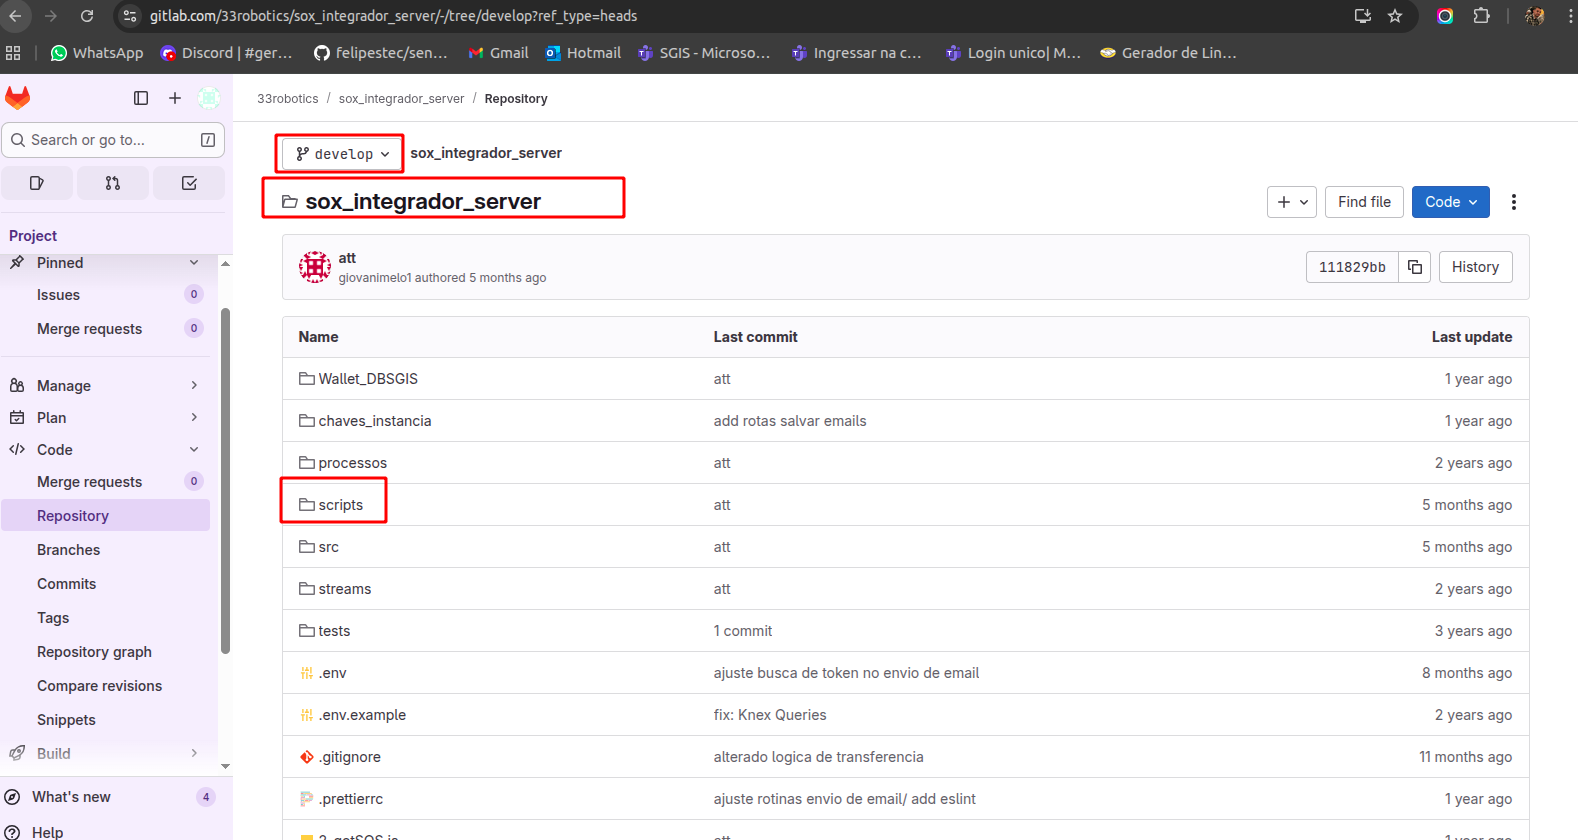Copy commit SHA with clipboard icon
1578x840 pixels.
pyautogui.click(x=1414, y=267)
